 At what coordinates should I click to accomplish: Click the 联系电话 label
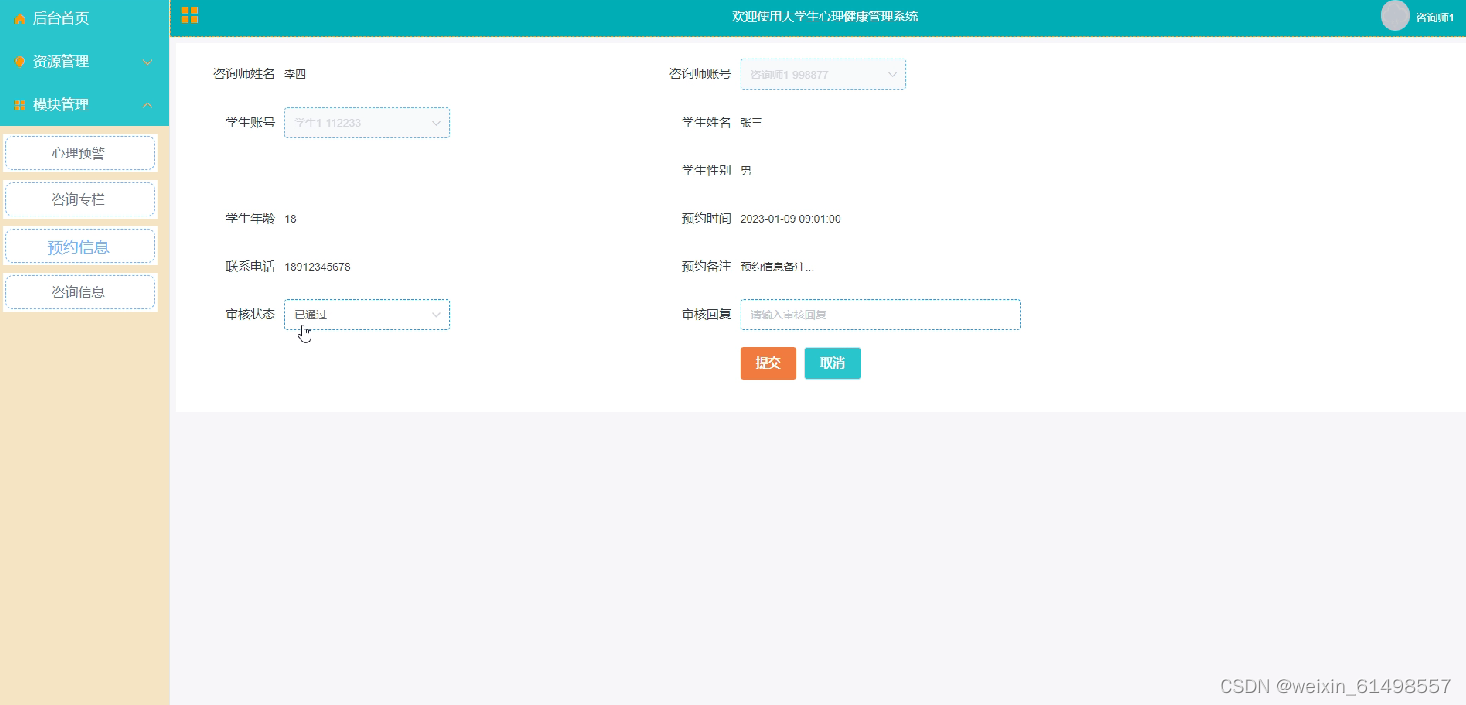click(250, 267)
